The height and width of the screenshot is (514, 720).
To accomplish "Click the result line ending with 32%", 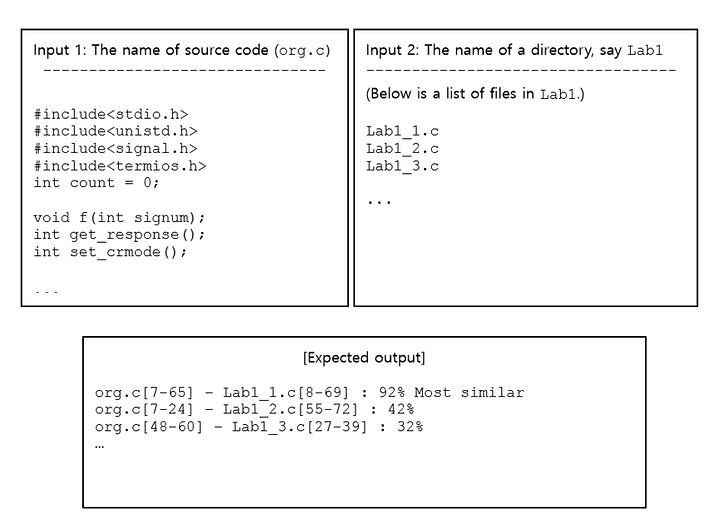I will [259, 427].
